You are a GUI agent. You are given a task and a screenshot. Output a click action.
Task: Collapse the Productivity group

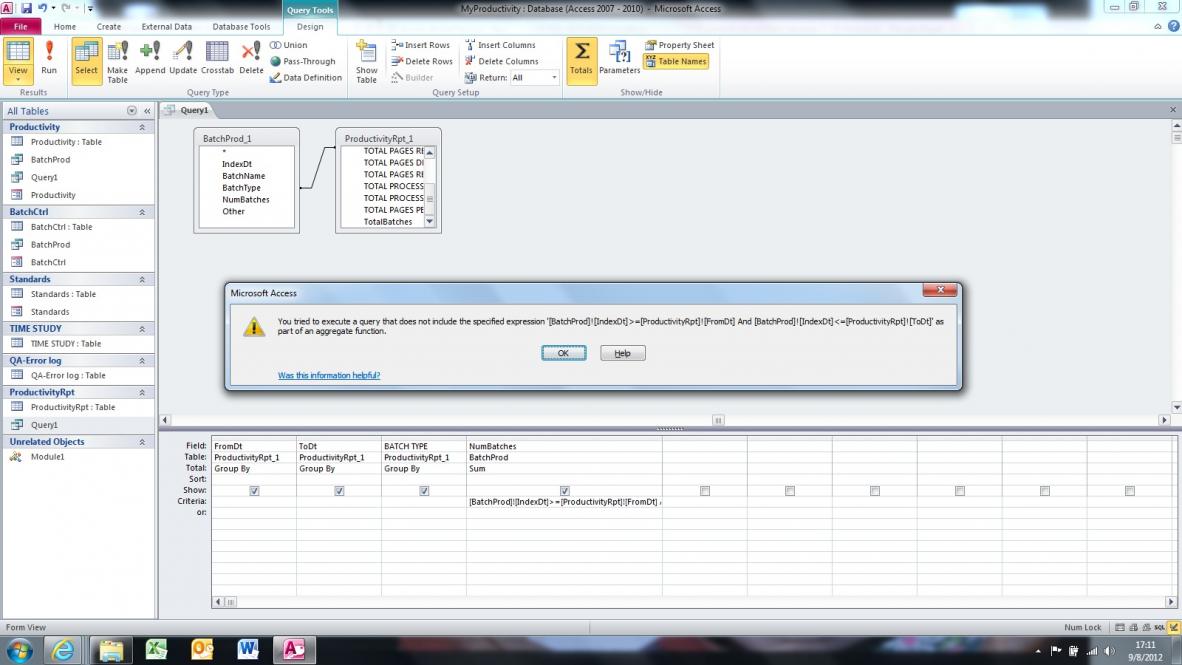pos(142,127)
